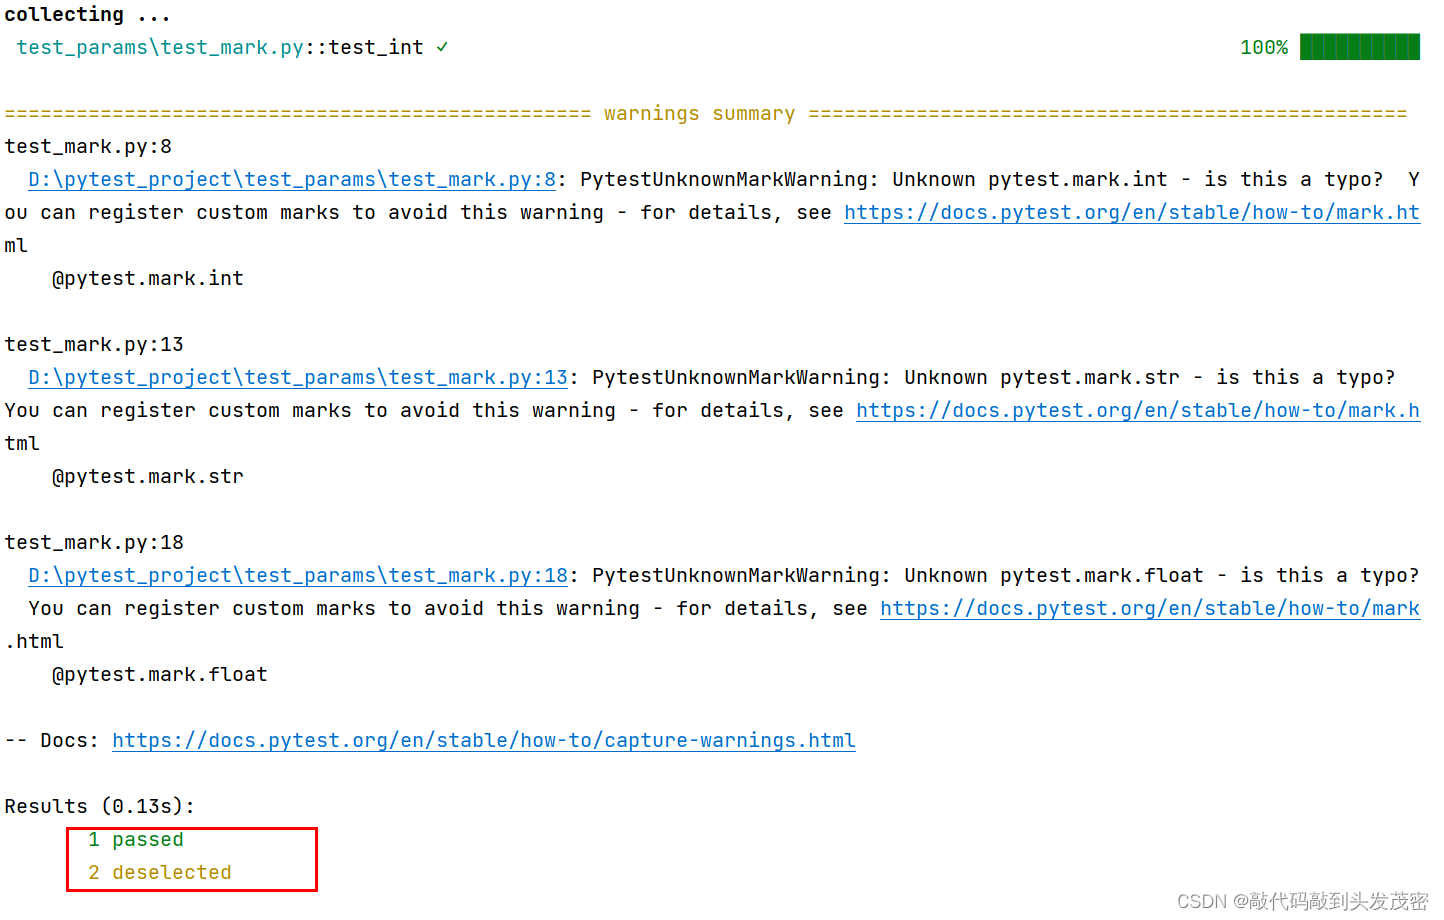The width and height of the screenshot is (1444, 920).
Task: Open the test_mark.py:13 file path link
Action: [298, 378]
